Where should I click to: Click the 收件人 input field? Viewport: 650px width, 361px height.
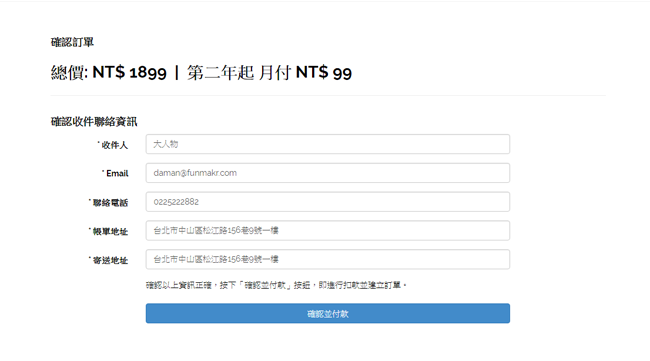327,144
